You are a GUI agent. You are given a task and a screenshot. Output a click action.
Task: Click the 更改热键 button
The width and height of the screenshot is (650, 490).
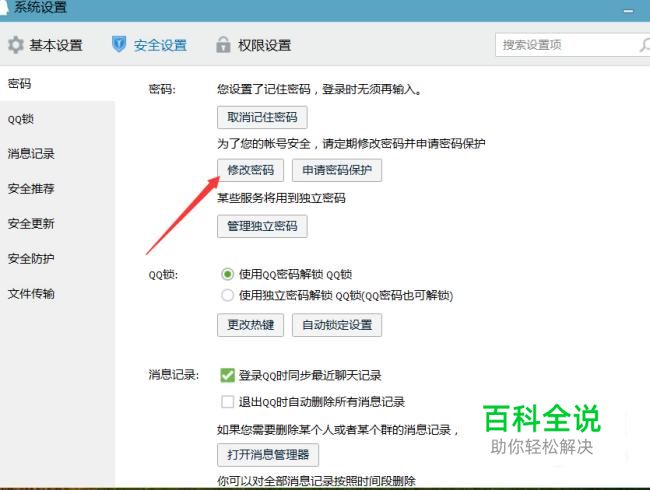[x=250, y=325]
